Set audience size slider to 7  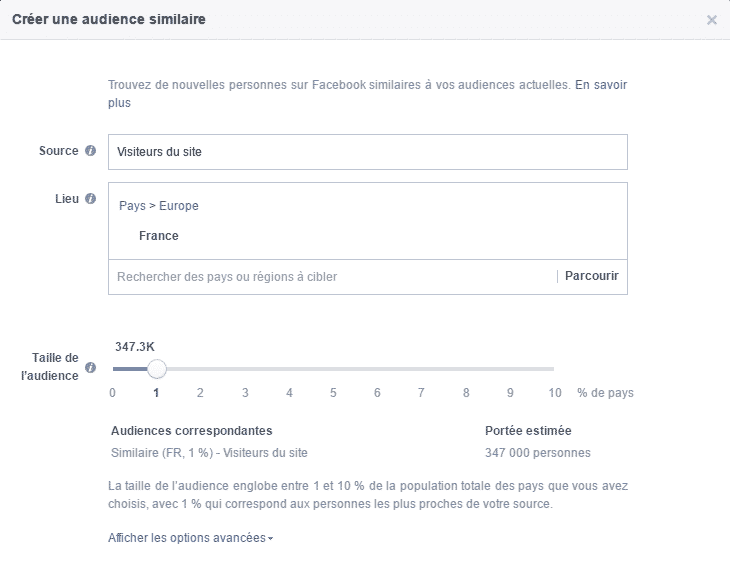421,369
